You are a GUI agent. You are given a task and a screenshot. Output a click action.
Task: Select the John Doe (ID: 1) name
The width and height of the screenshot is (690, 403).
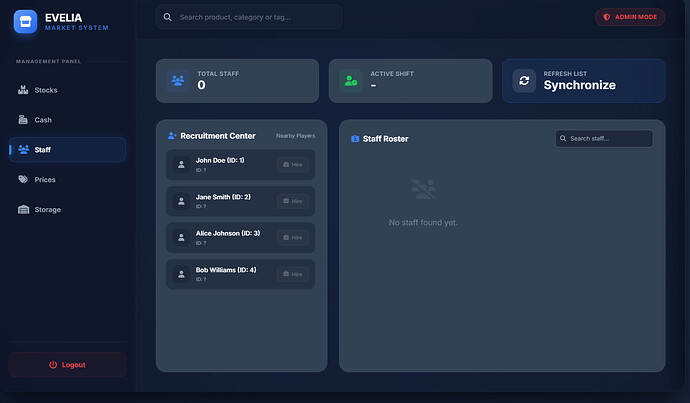tap(220, 160)
